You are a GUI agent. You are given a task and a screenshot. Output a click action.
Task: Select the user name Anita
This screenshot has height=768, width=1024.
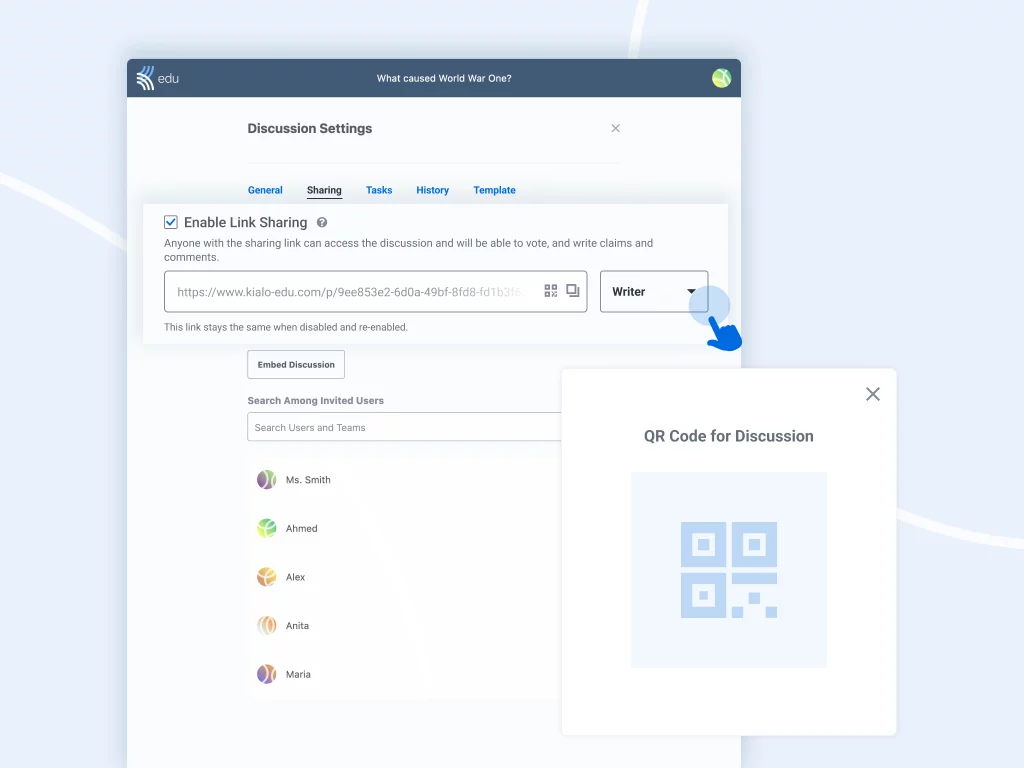297,626
